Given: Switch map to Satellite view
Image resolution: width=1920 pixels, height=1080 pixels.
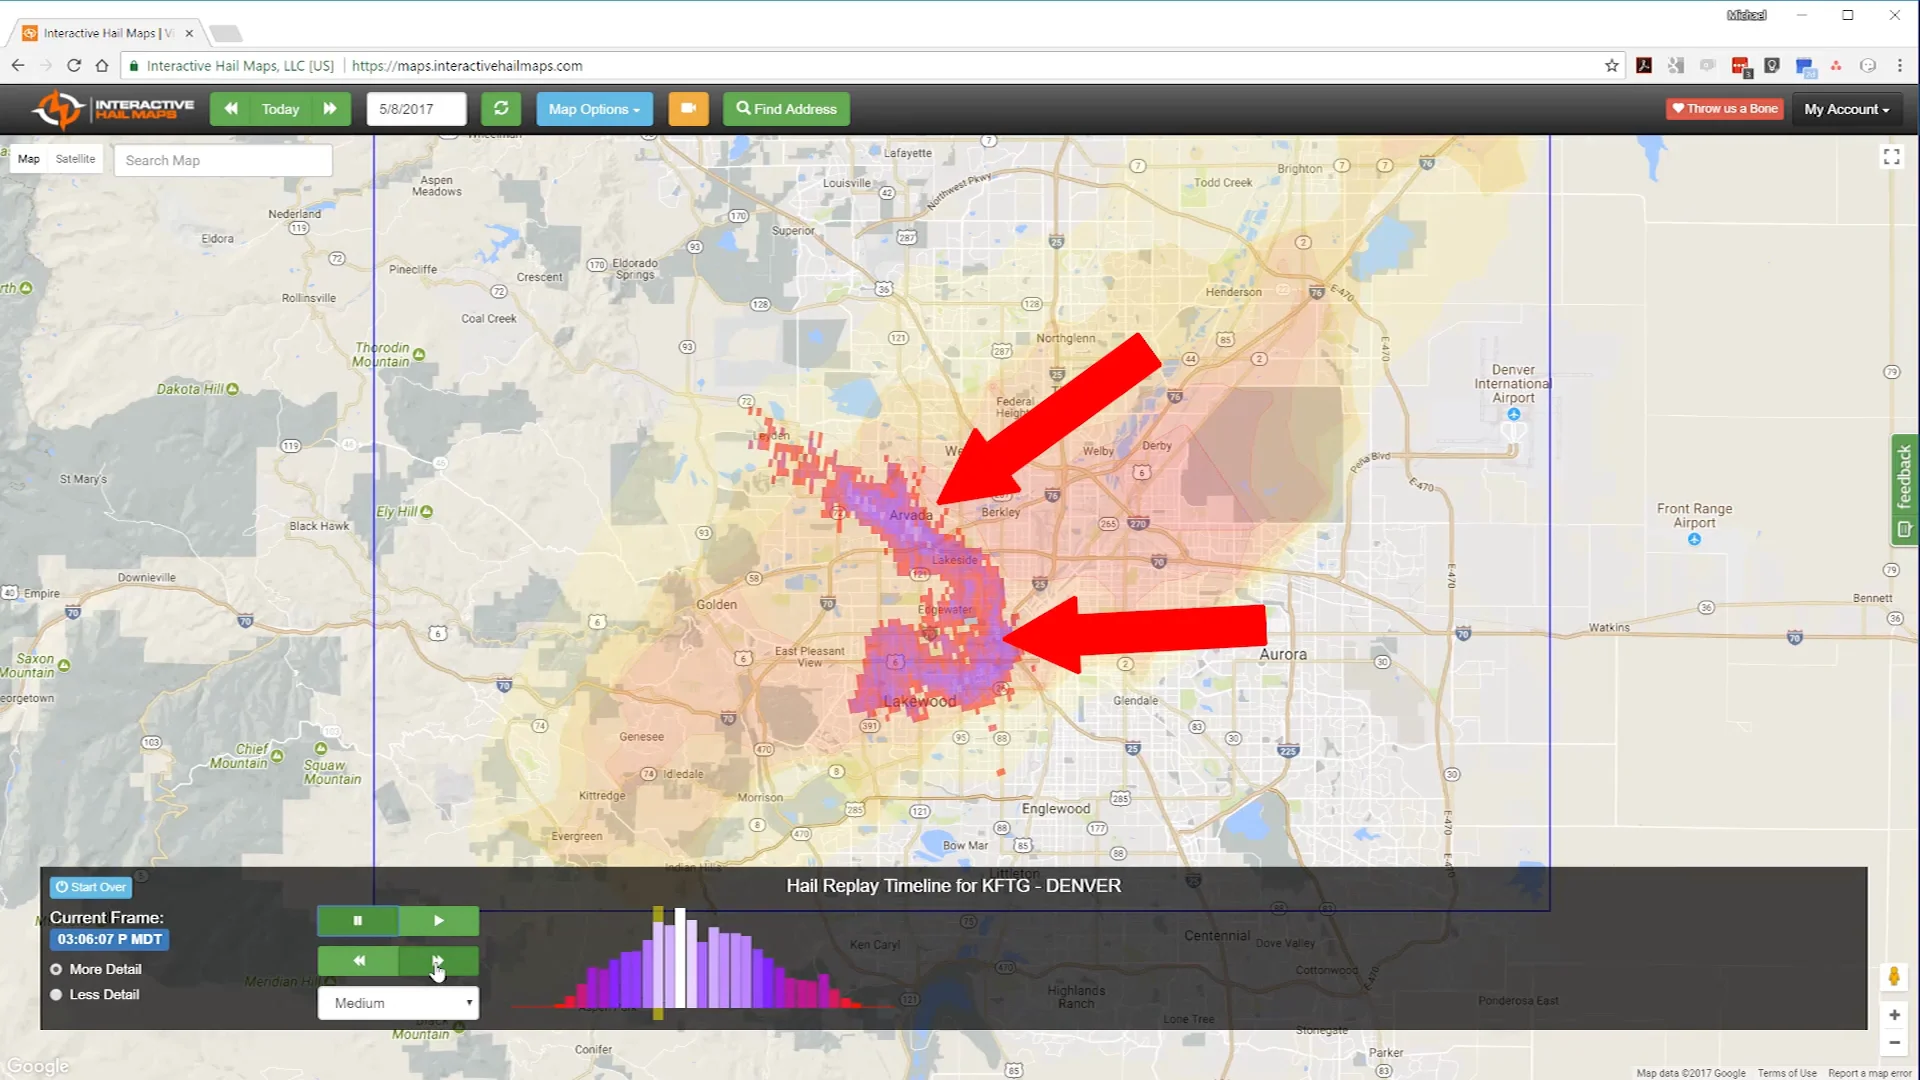Looking at the screenshot, I should (75, 159).
